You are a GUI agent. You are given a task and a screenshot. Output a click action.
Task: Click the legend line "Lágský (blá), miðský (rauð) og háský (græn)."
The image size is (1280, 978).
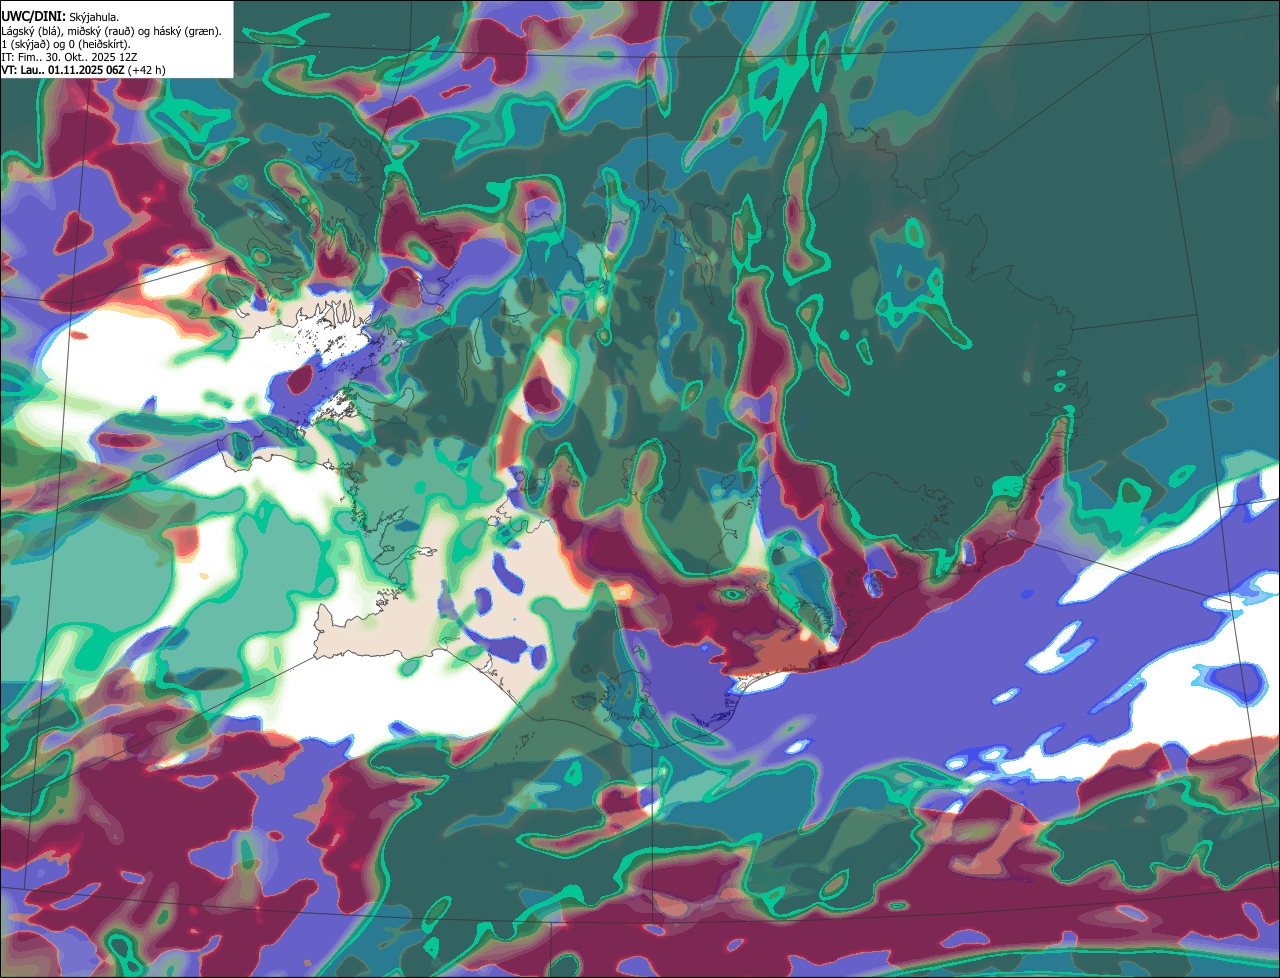pyautogui.click(x=112, y=31)
